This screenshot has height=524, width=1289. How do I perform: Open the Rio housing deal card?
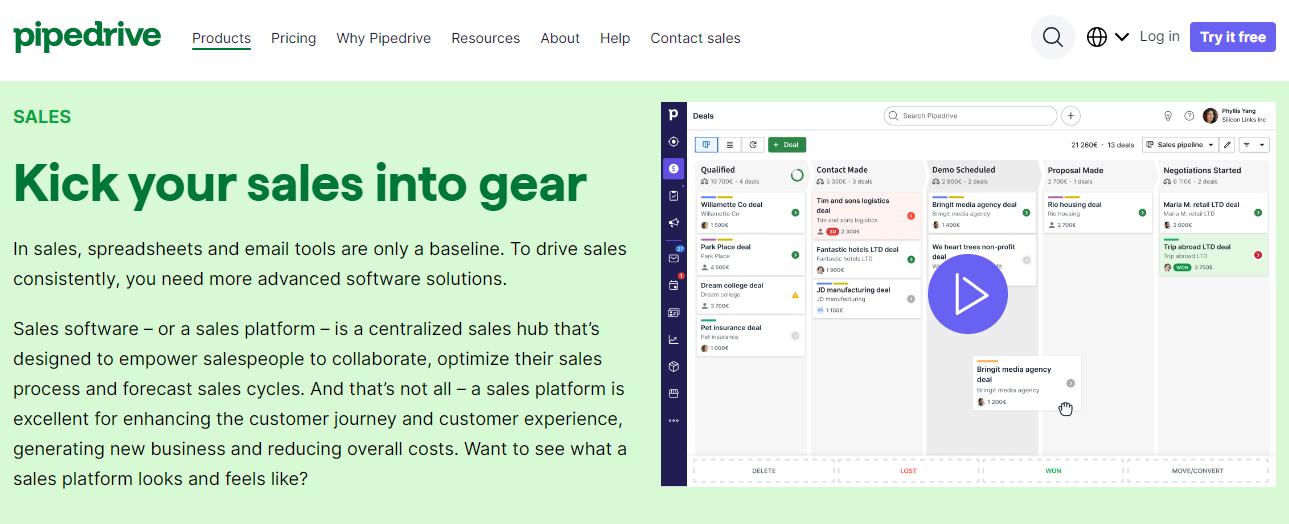pos(1098,212)
